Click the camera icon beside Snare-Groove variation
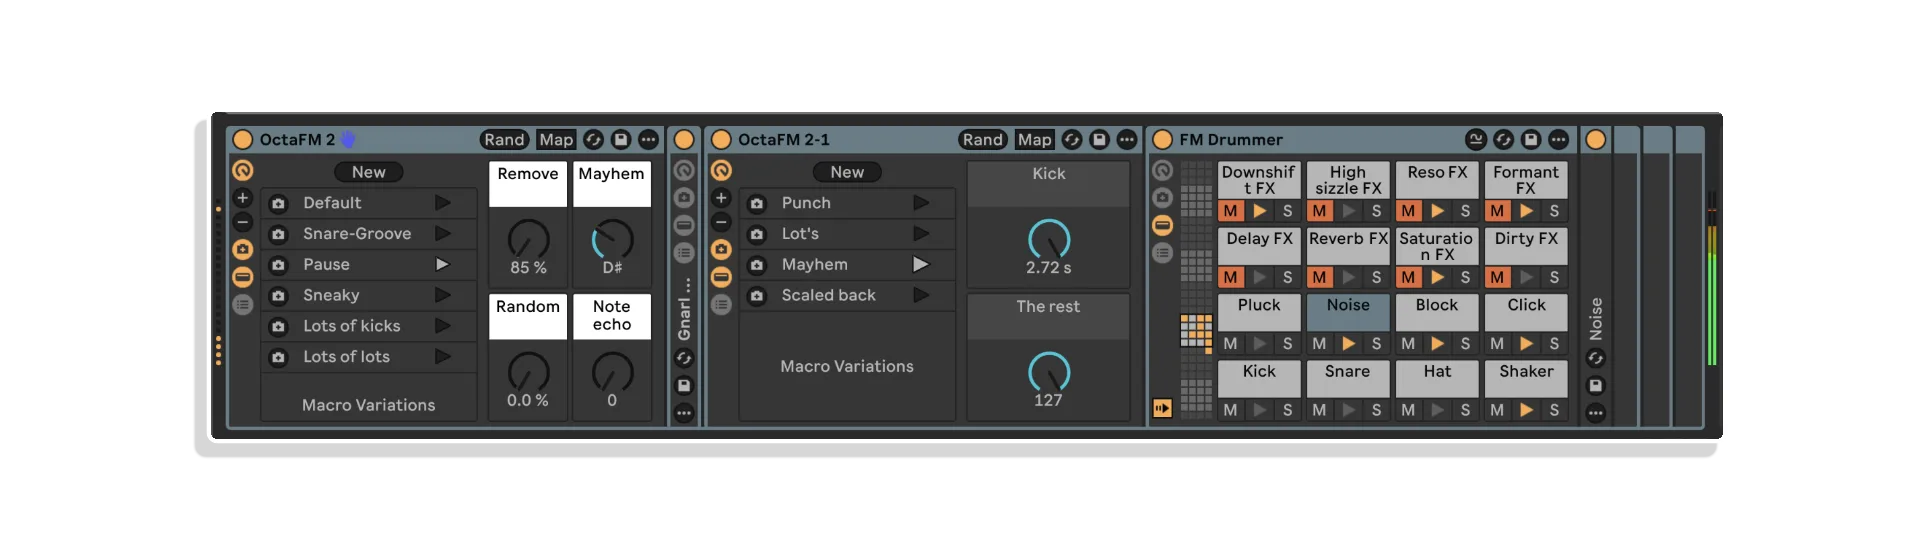Viewport: 1920px width, 551px height. tap(279, 234)
